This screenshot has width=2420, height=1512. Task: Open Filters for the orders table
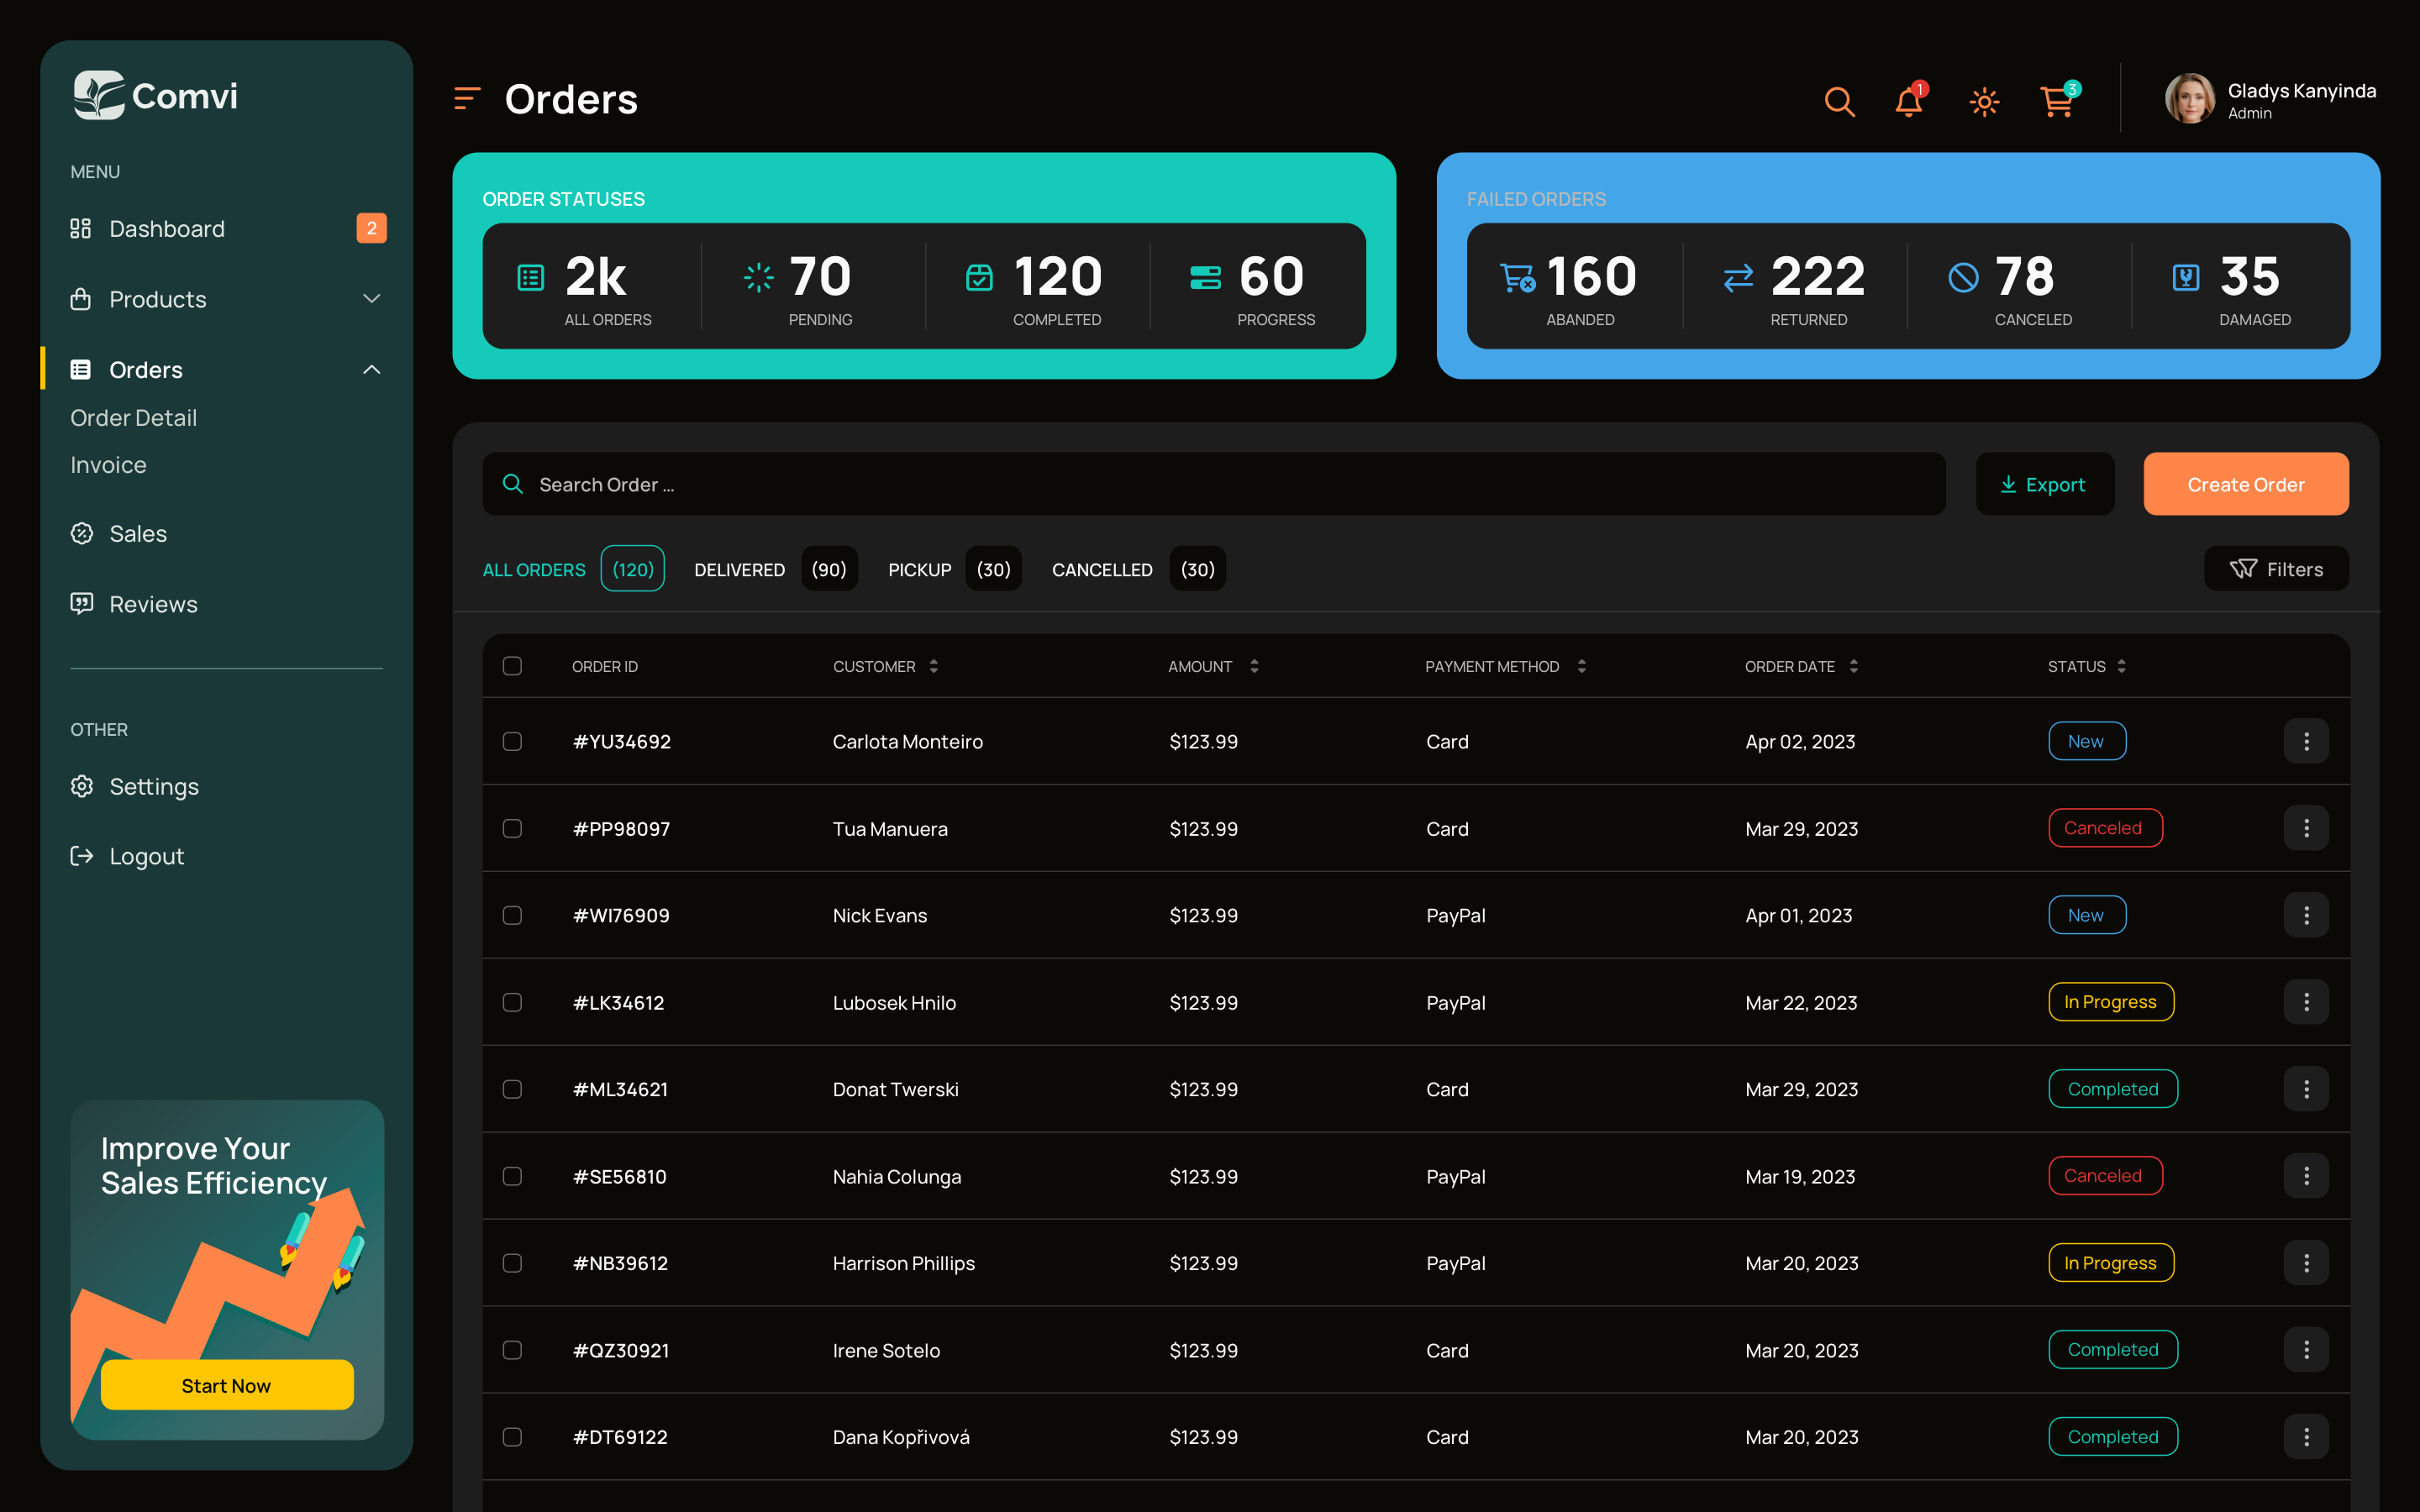(2276, 569)
